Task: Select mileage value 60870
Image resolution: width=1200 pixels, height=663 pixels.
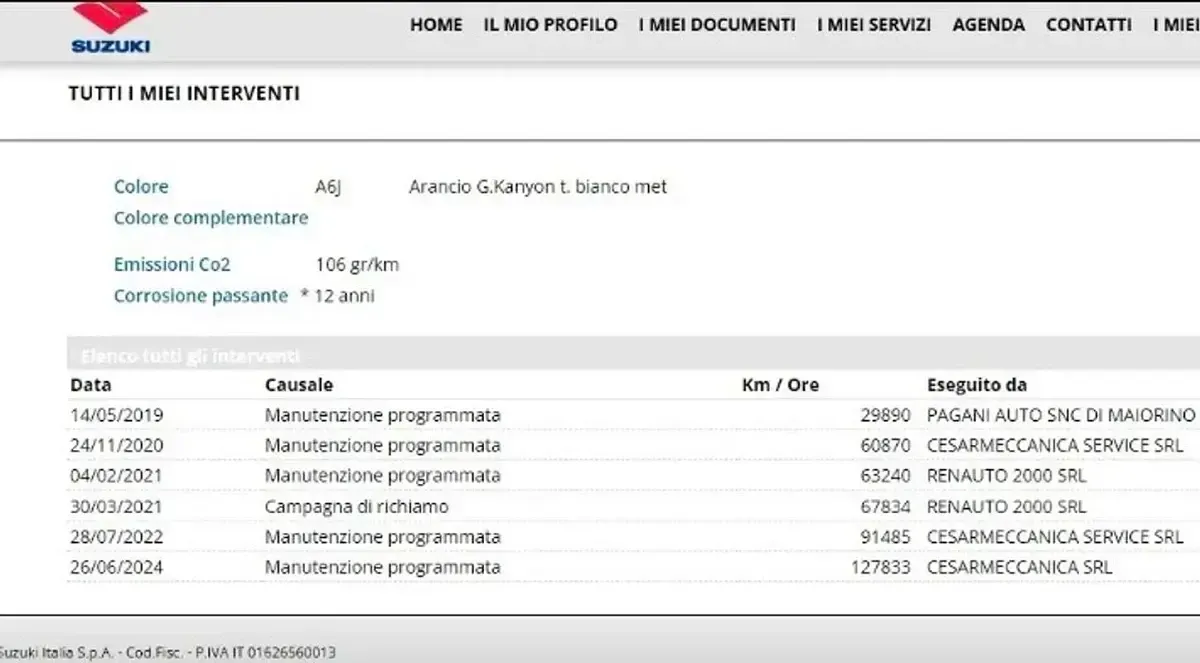Action: click(x=885, y=445)
